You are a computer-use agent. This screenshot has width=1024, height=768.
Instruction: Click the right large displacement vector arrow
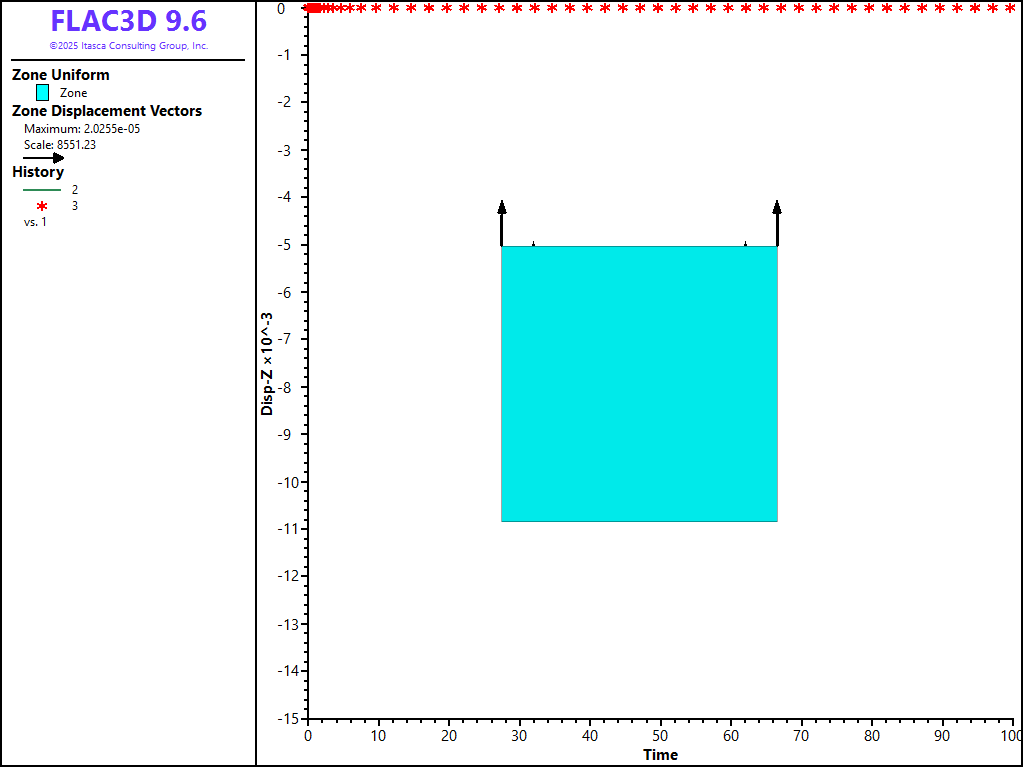tap(777, 222)
